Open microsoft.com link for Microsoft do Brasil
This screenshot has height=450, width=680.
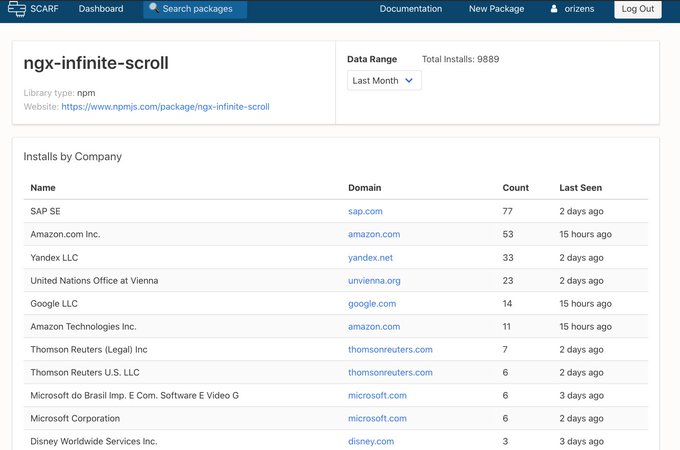[x=377, y=395]
